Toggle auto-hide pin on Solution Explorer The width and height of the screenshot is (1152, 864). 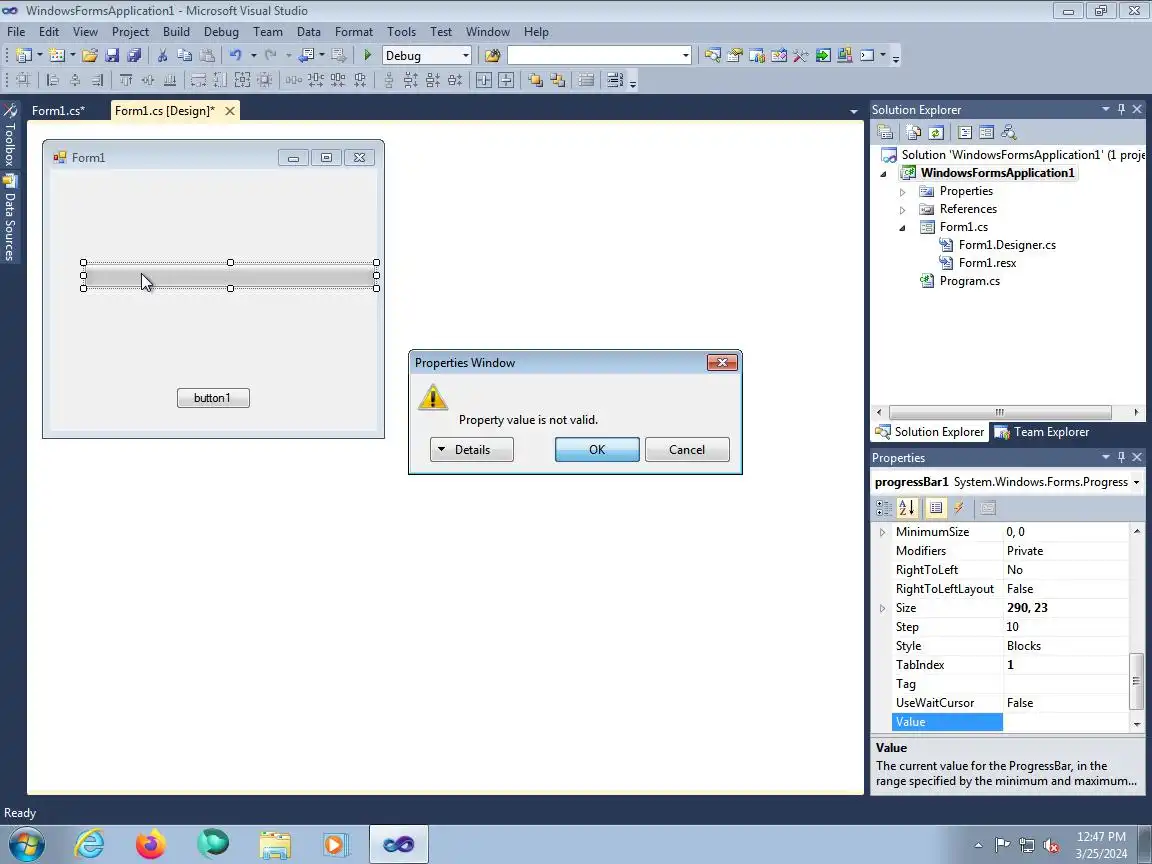[1121, 109]
